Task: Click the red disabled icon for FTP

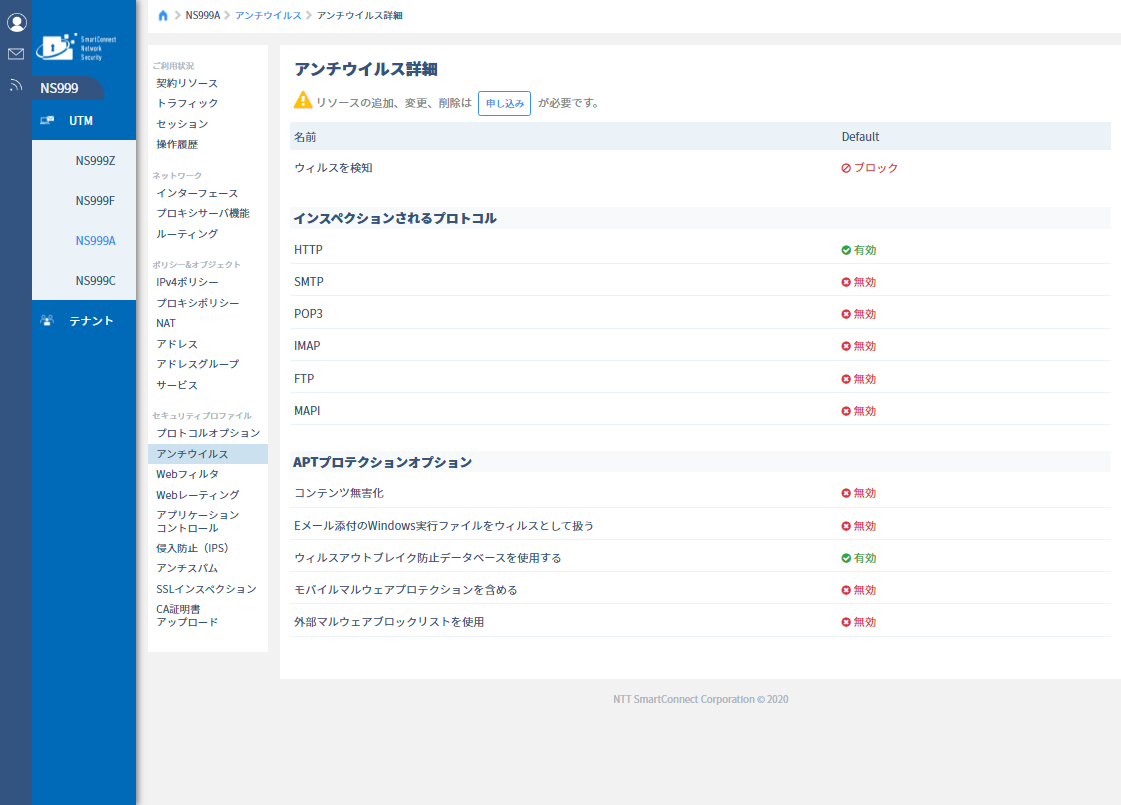Action: [846, 379]
